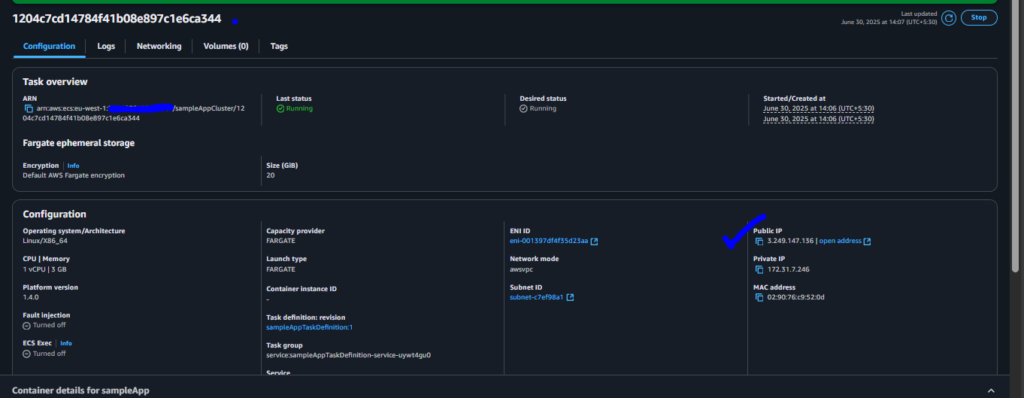Viewport: 1024px width, 398px height.
Task: Click the 1 vCPU | 3 GB value
Action: point(45,269)
